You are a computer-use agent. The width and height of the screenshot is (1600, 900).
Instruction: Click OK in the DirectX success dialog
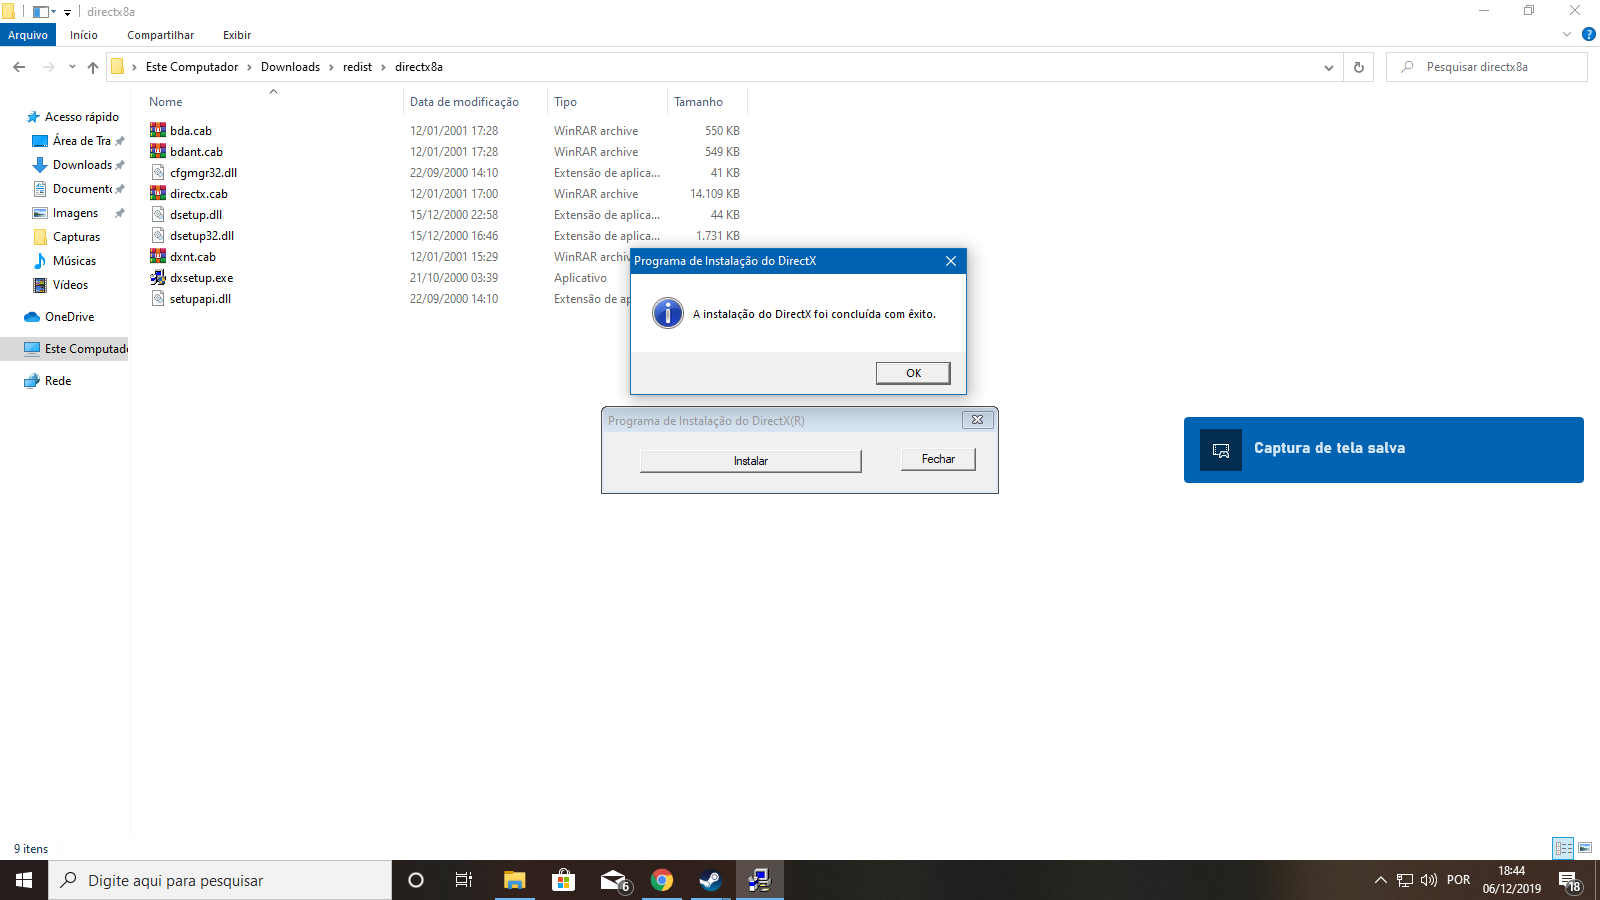[913, 373]
